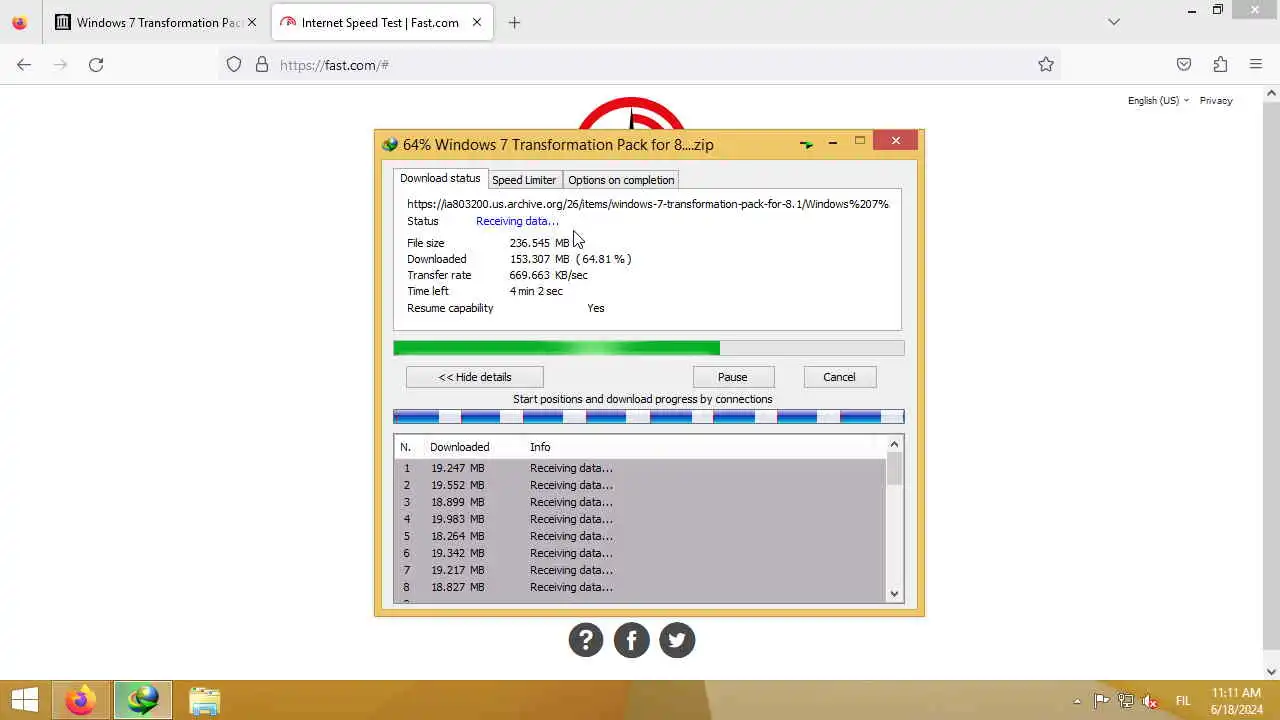Open the Options on completion tab
Image resolution: width=1280 pixels, height=720 pixels.
point(621,180)
